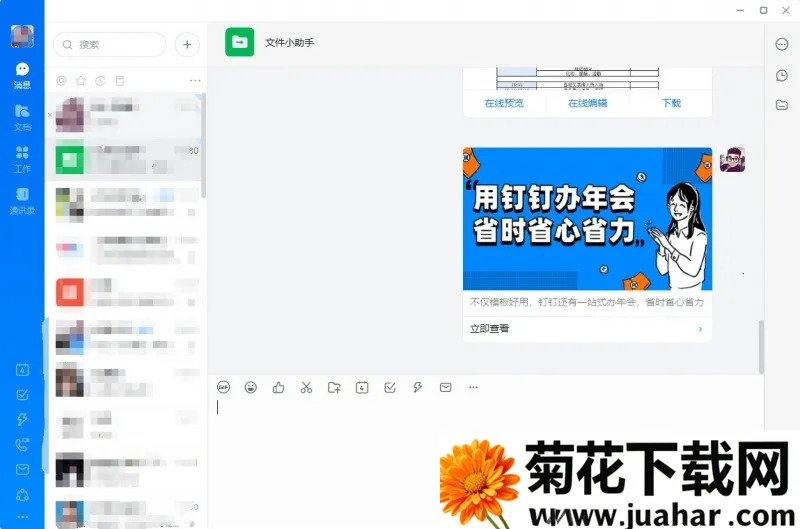Send a thumbs-up like from chat toolbar
This screenshot has height=529, width=800.
[x=279, y=387]
